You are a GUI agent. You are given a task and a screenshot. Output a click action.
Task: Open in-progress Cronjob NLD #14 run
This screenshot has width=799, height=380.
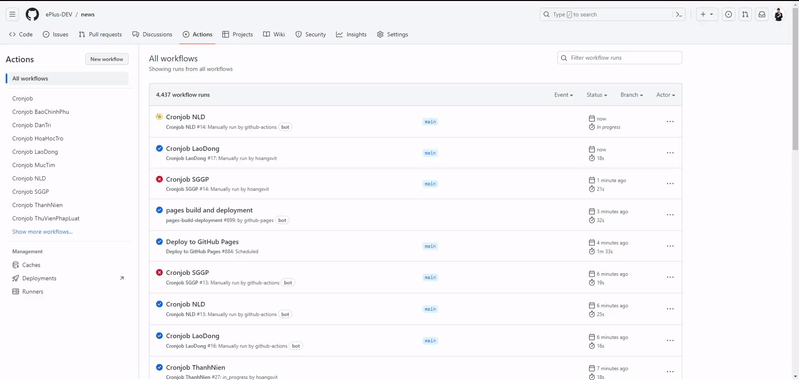pos(185,117)
